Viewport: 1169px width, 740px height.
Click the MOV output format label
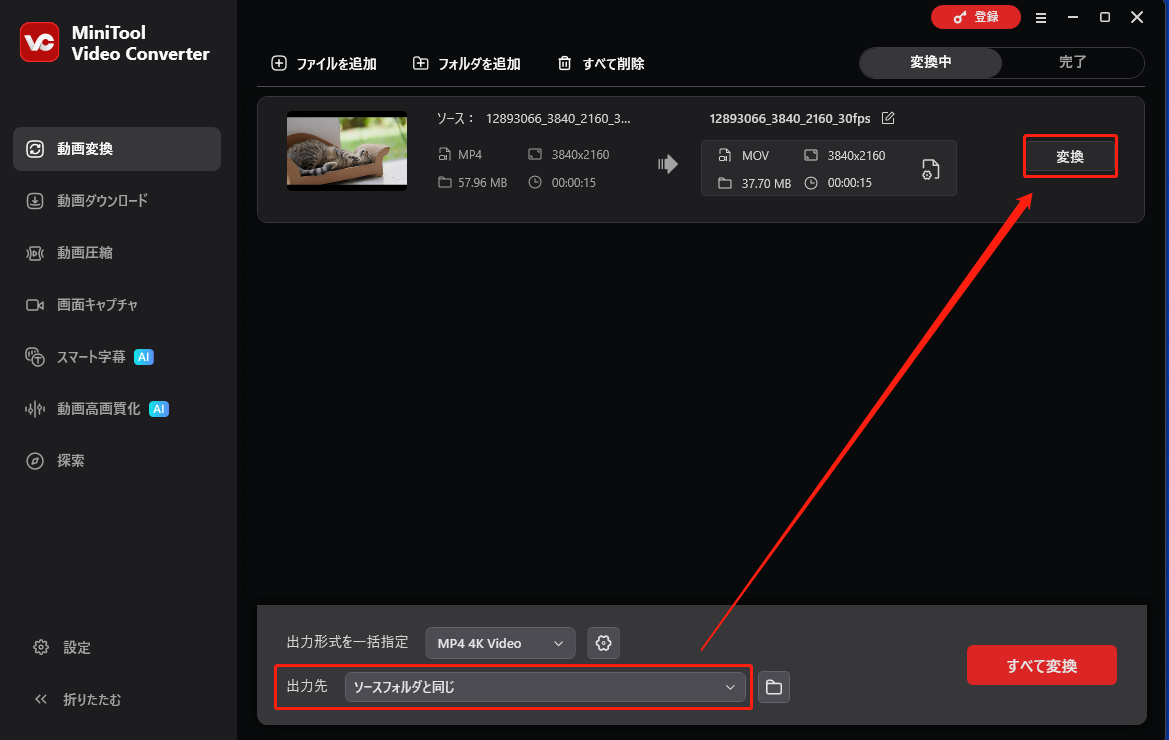[x=755, y=156]
